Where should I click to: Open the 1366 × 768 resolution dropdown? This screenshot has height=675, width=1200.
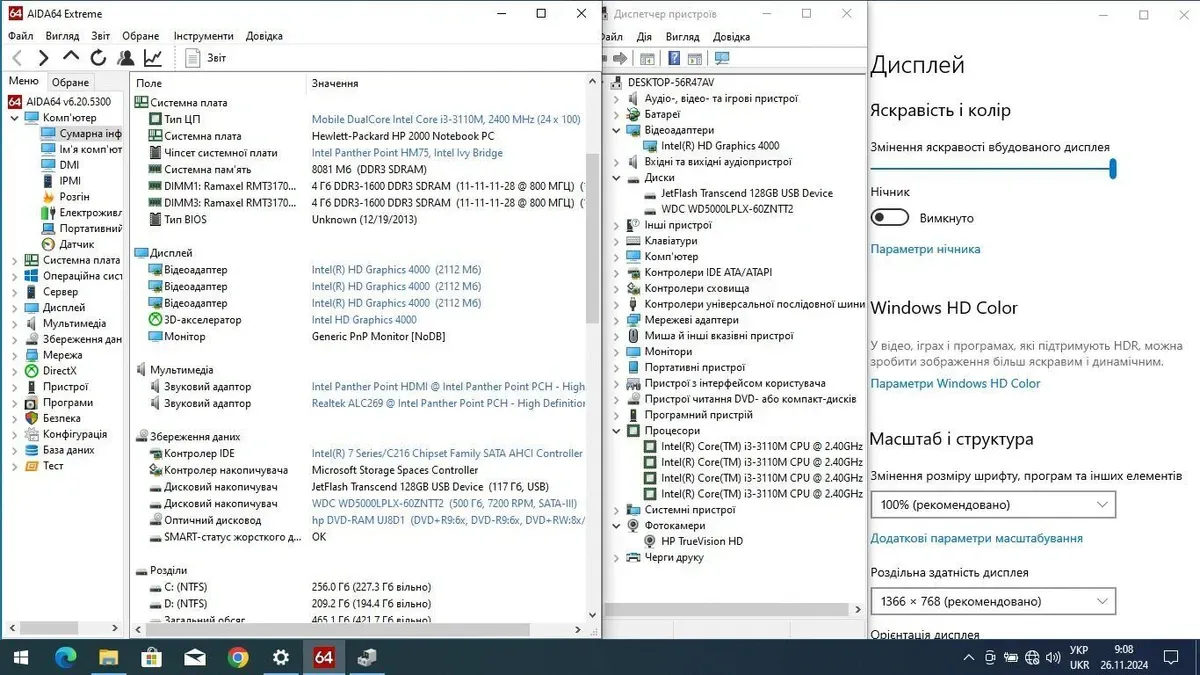pyautogui.click(x=992, y=601)
